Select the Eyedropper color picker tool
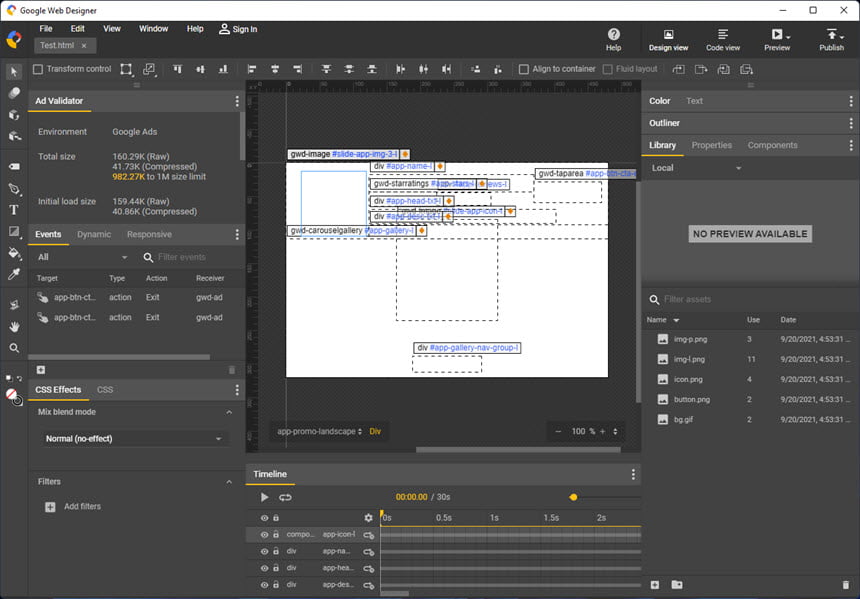Screen dimensions: 860x599 pyautogui.click(x=14, y=274)
